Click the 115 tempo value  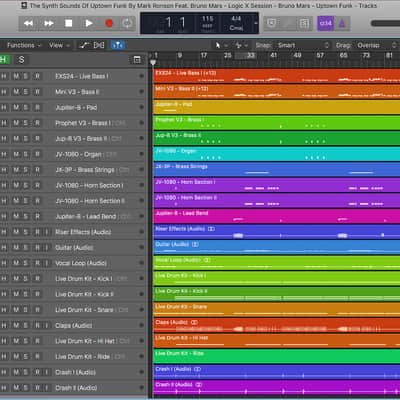[207, 19]
